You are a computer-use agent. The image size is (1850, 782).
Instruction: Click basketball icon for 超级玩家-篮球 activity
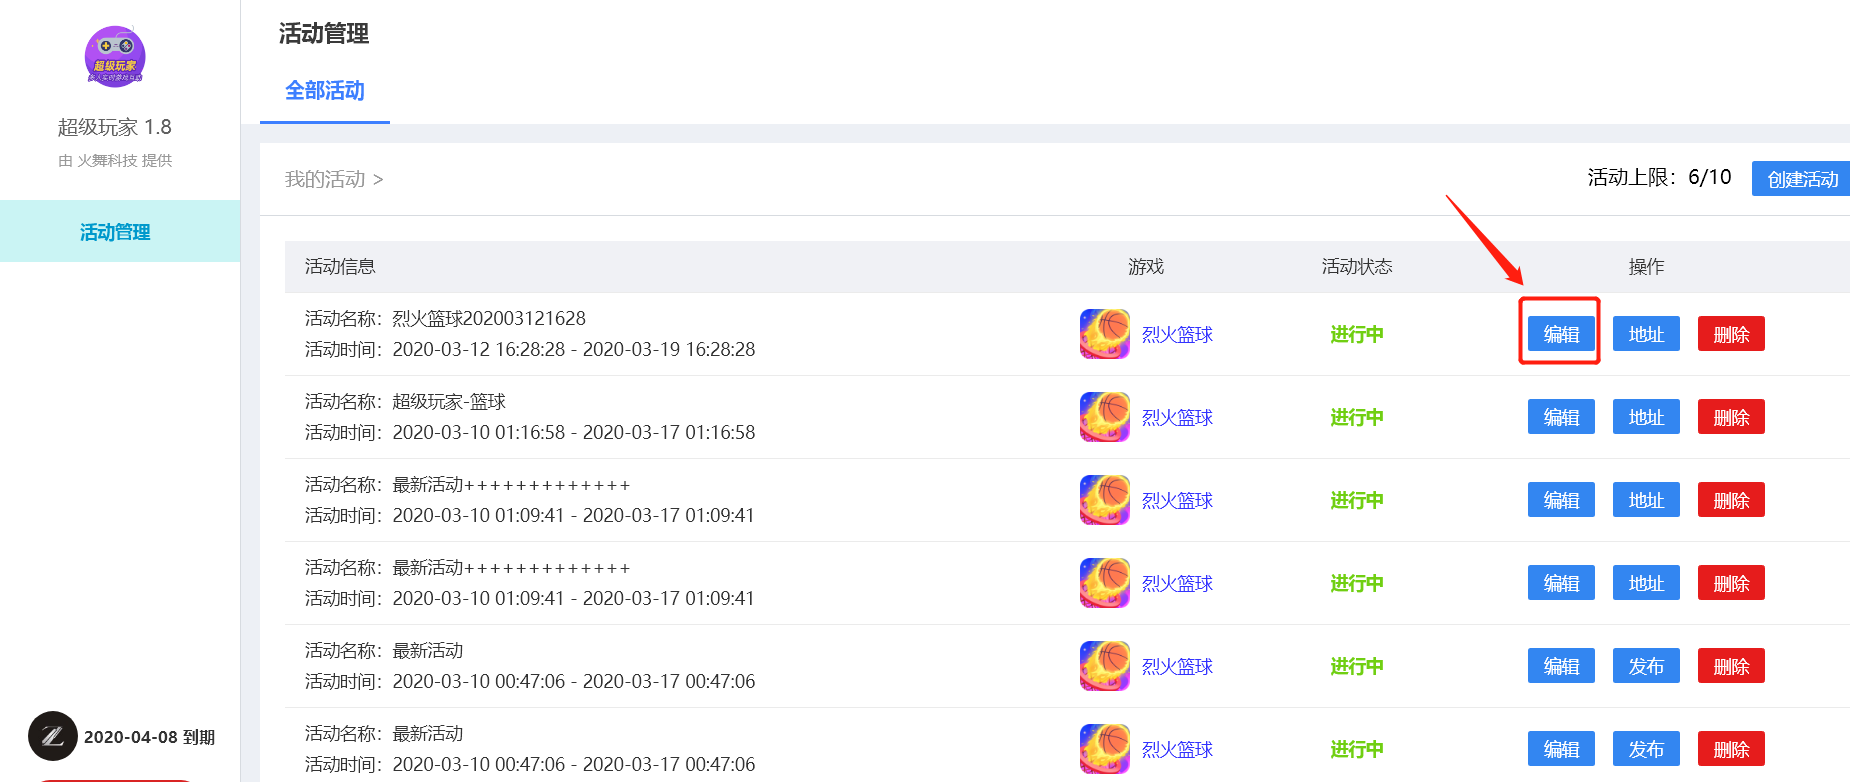(x=1104, y=417)
